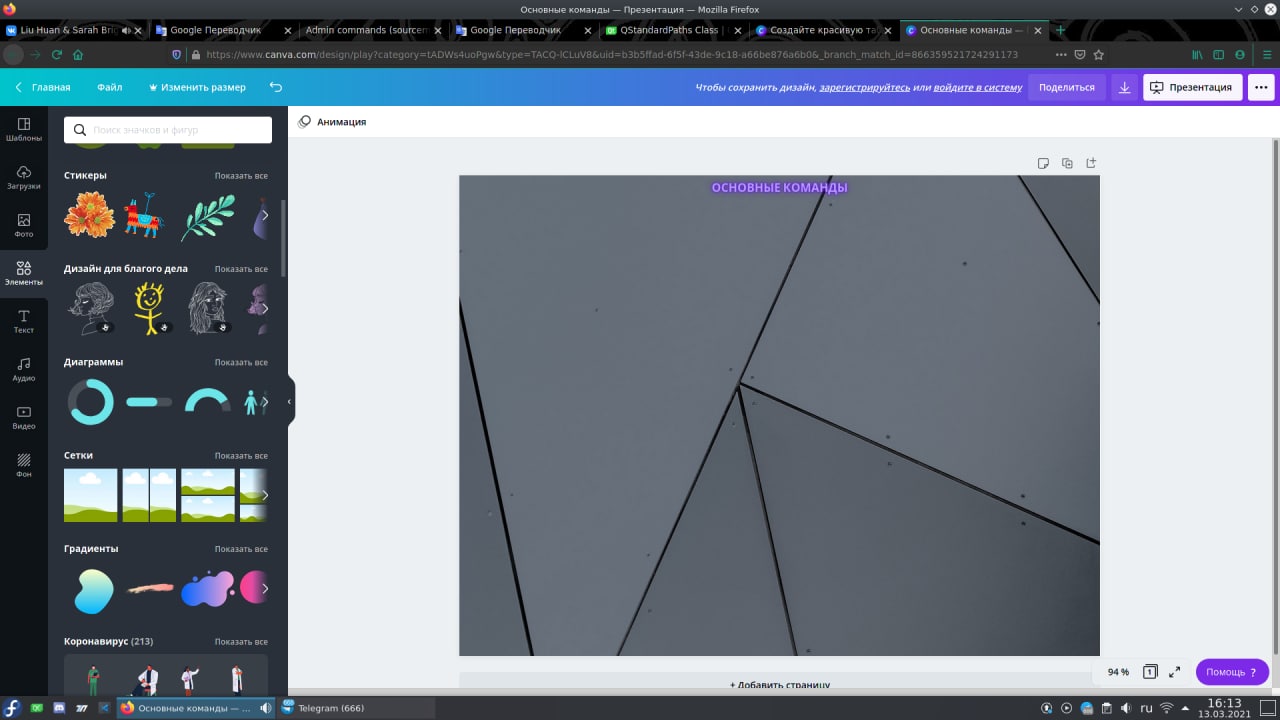Select the ОСНОВНЫЕ КОМАНДЫ title text
The height and width of the screenshot is (720, 1280).
779,187
